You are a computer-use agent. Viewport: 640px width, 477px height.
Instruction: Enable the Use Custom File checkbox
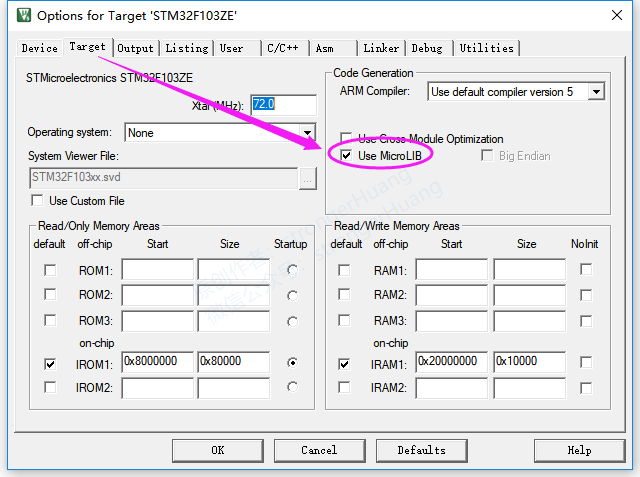tap(37, 200)
